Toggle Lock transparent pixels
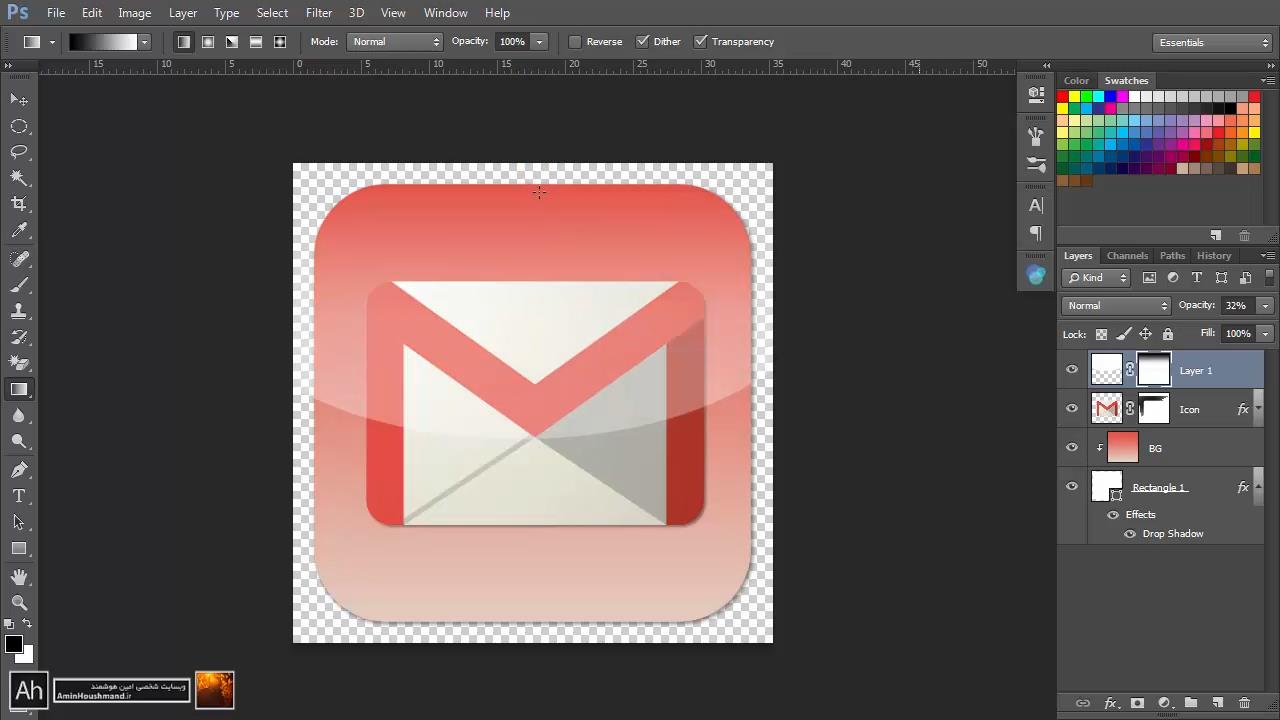The image size is (1280, 720). [1101, 334]
